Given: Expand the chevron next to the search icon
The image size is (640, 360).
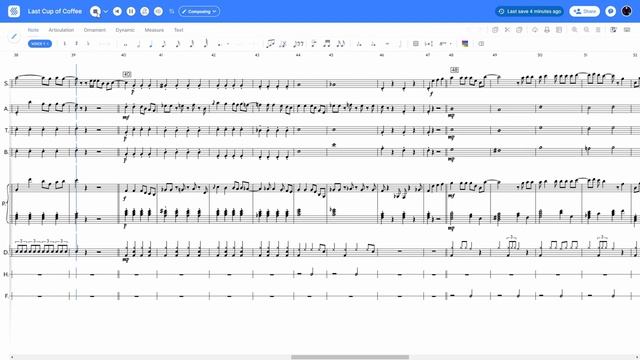Looking at the screenshot, I should (106, 11).
